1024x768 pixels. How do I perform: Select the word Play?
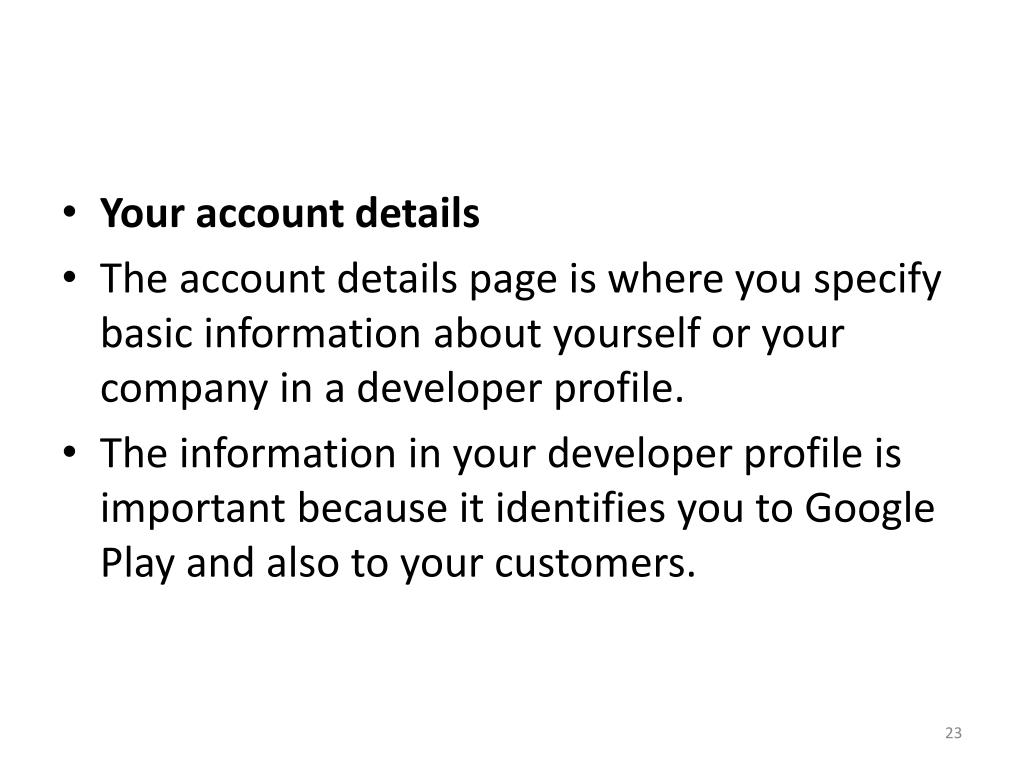tap(138, 564)
